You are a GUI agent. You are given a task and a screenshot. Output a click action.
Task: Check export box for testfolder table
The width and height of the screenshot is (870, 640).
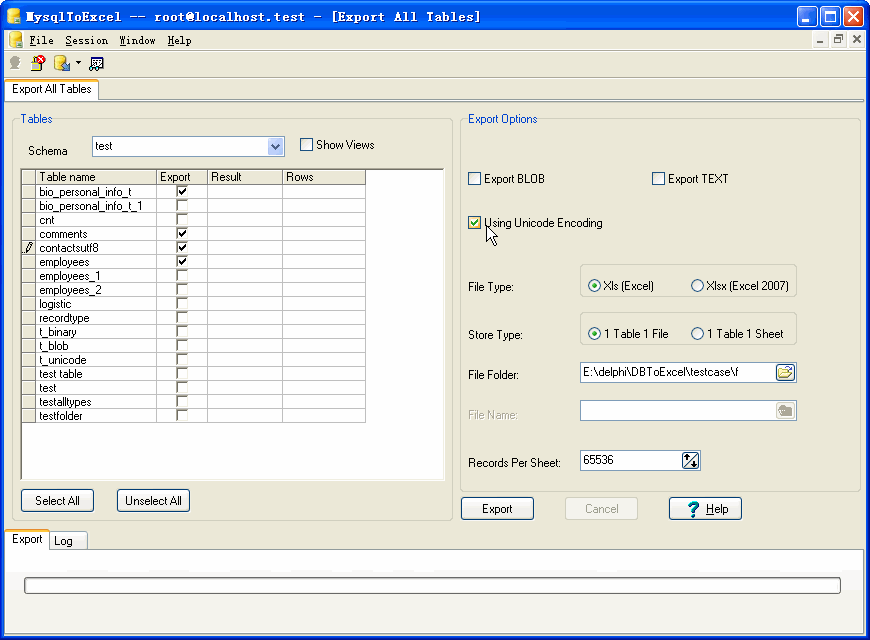pos(182,416)
